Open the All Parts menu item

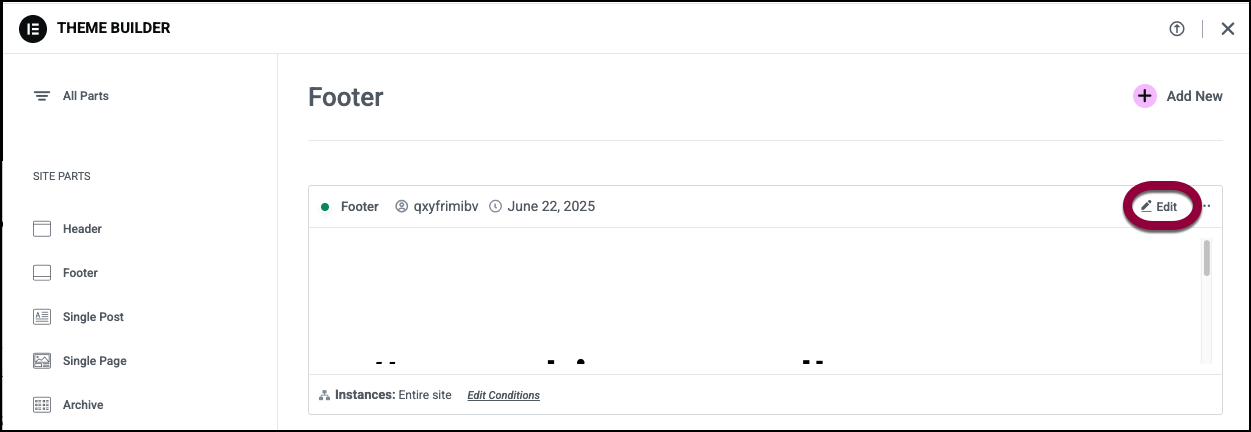pyautogui.click(x=86, y=96)
